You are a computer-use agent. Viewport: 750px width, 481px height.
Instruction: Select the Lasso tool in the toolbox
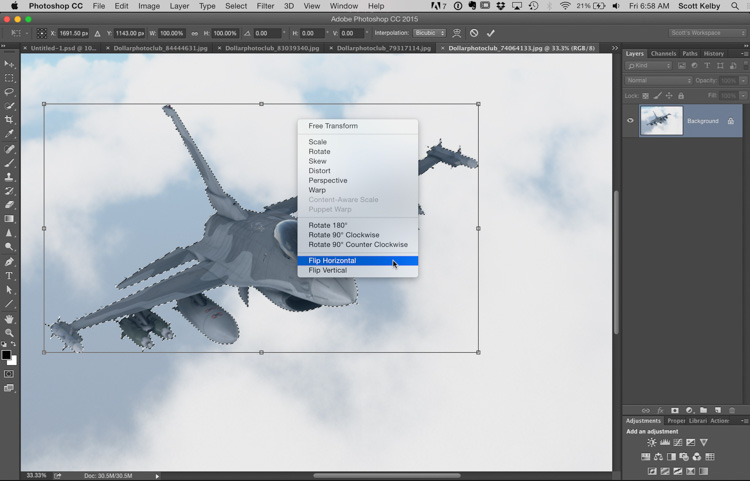[x=10, y=92]
